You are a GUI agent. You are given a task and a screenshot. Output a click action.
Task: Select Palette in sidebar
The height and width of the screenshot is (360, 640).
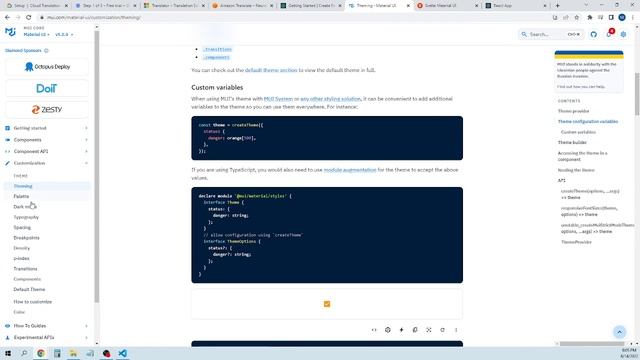coord(21,196)
